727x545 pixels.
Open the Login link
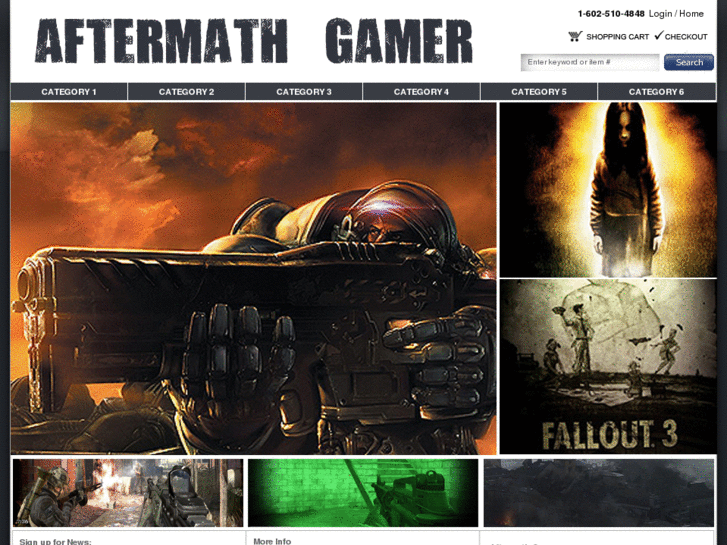point(660,14)
